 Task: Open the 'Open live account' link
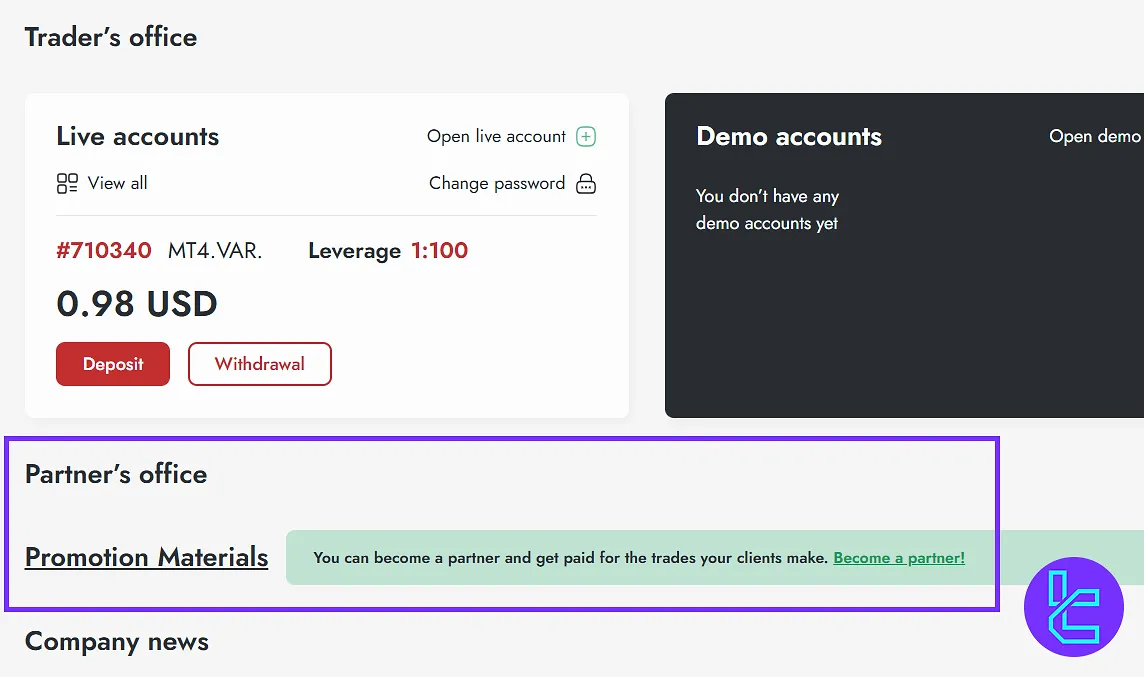pyautogui.click(x=496, y=136)
